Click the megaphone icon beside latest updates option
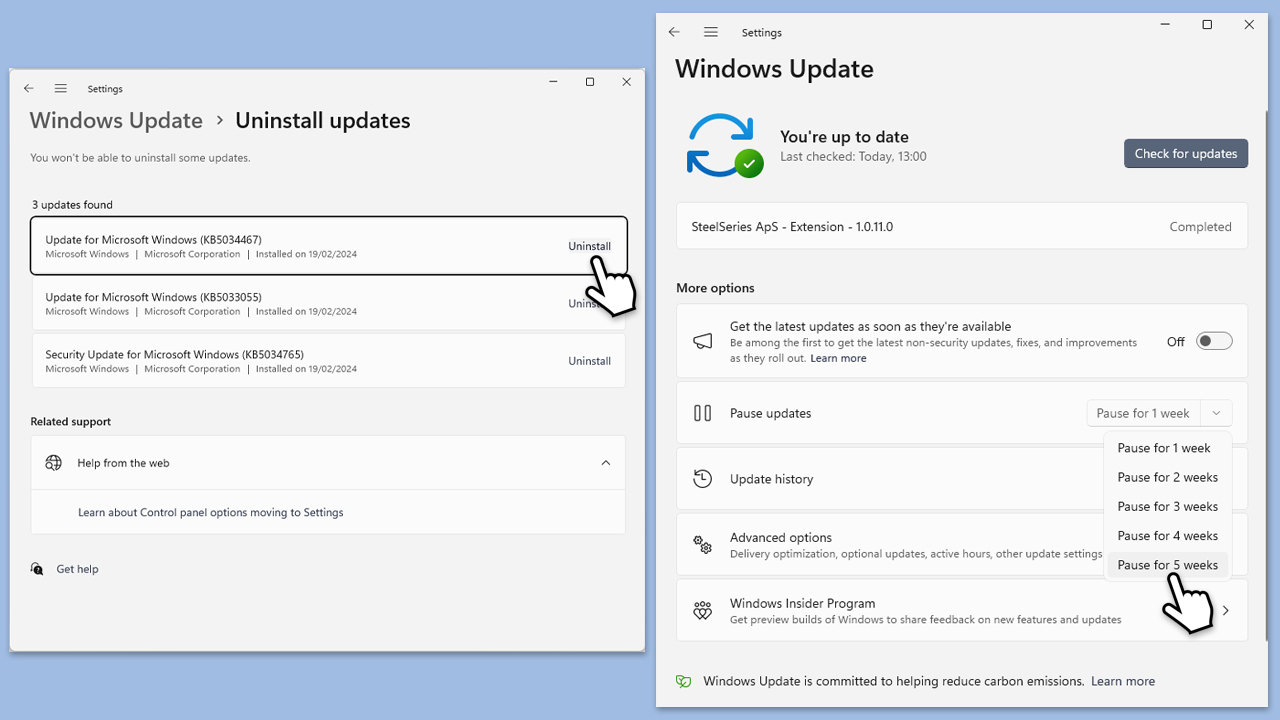This screenshot has height=720, width=1280. point(703,341)
